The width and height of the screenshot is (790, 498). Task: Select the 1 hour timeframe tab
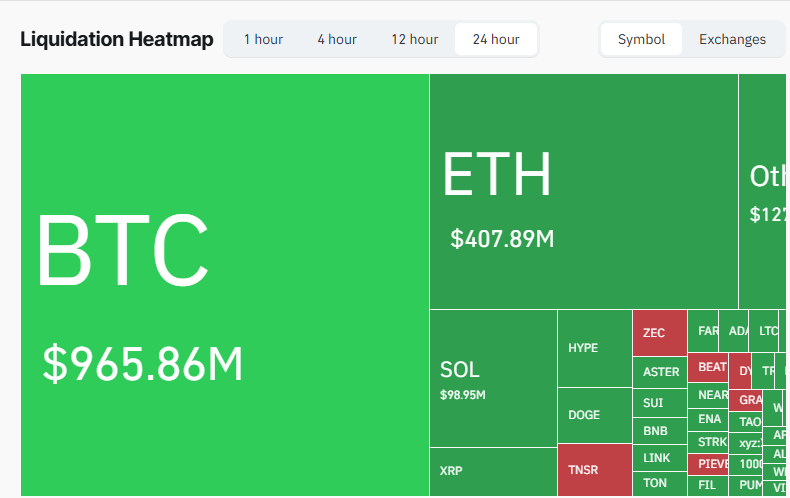pyautogui.click(x=263, y=40)
